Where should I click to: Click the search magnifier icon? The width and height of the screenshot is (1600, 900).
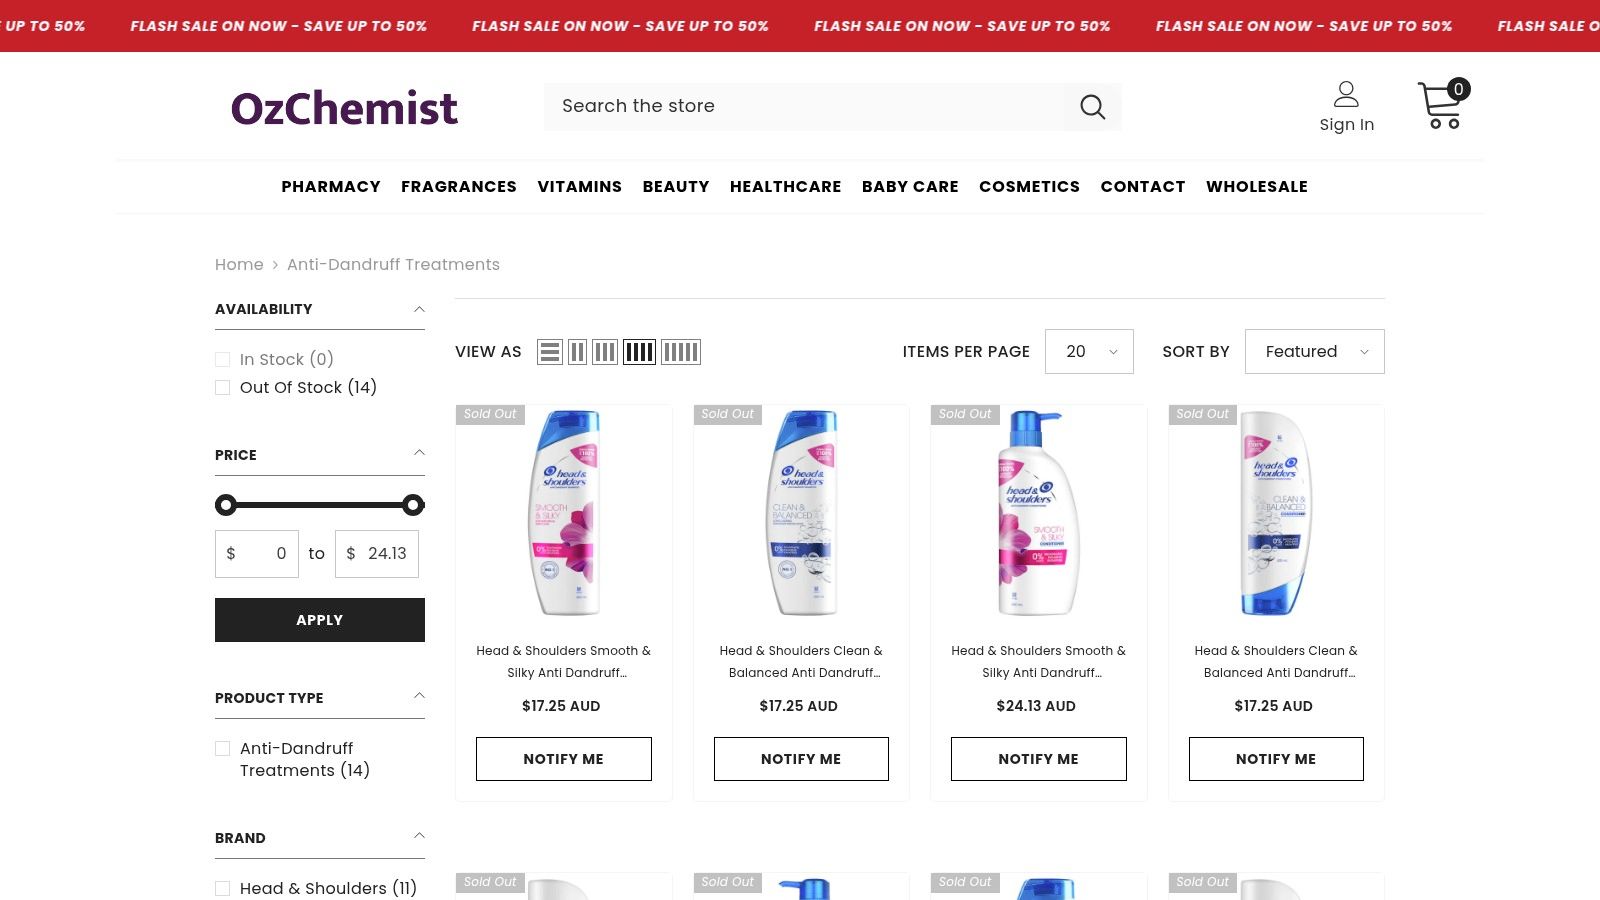pyautogui.click(x=1092, y=107)
